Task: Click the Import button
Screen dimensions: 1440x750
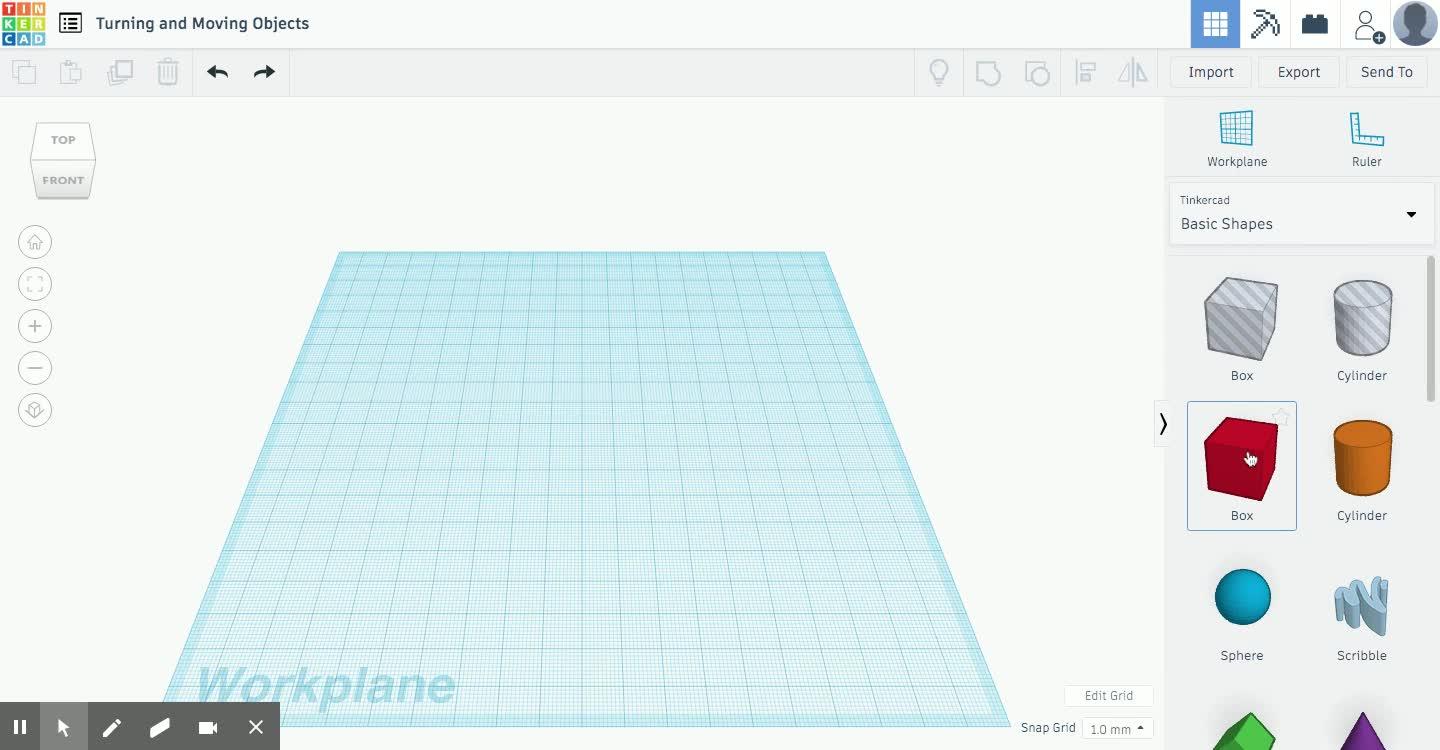Action: point(1211,72)
